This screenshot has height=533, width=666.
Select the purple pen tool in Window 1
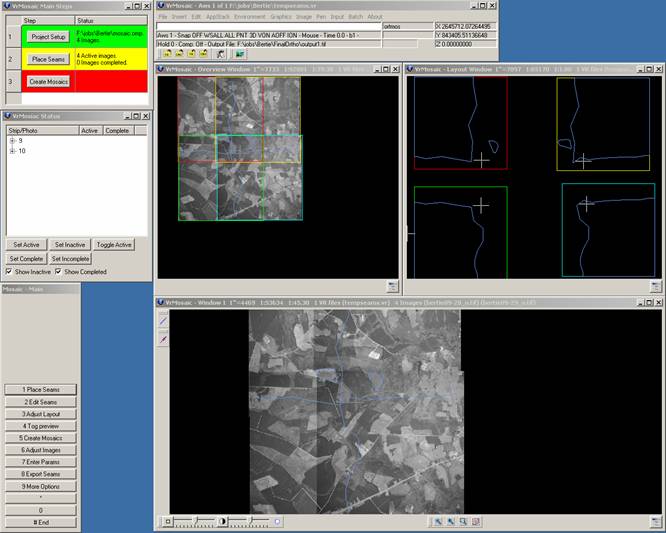163,339
